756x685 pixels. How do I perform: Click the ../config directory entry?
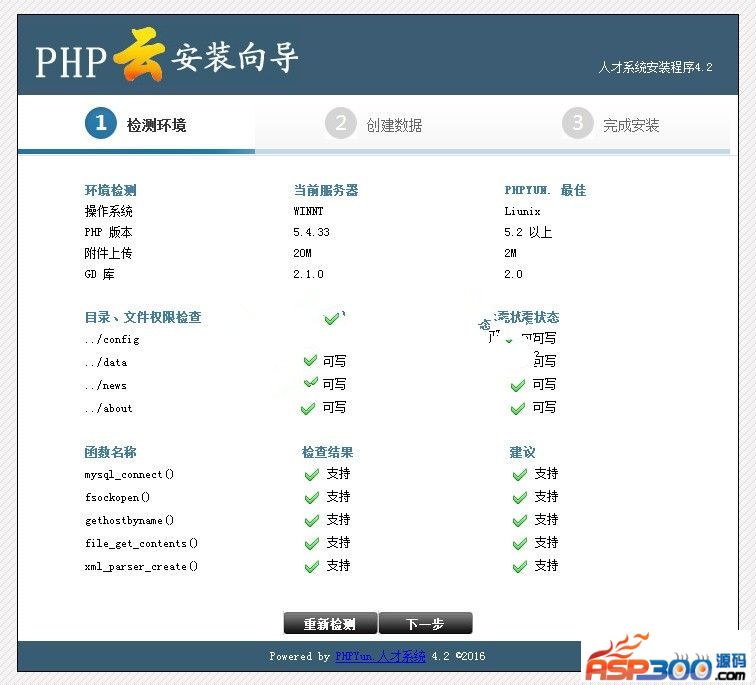tap(112, 339)
